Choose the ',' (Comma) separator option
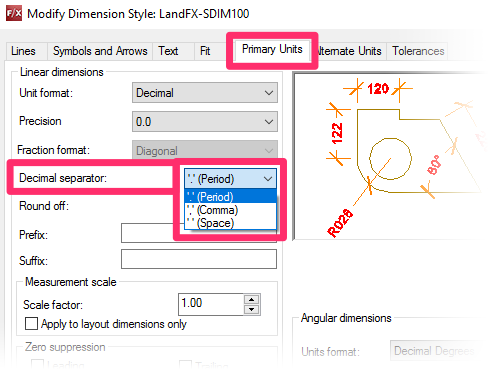491x376 pixels. pos(231,210)
